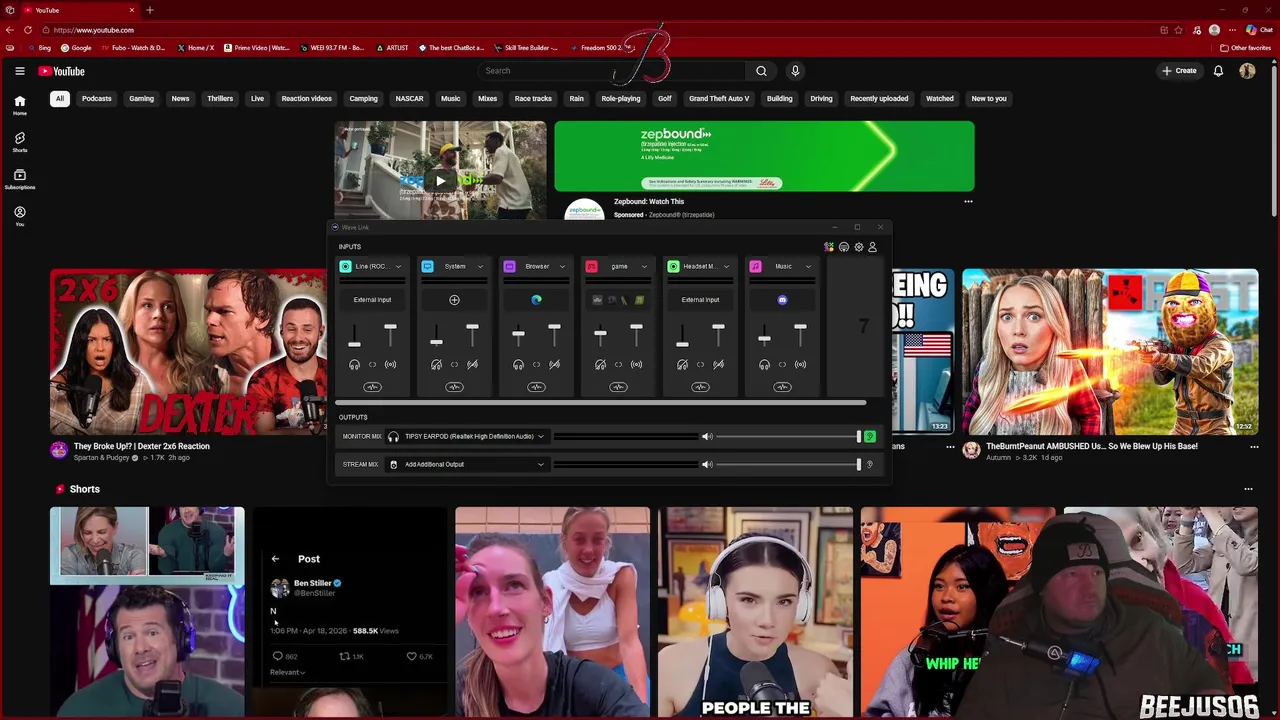Open Monitor Mix output device dropdown
Image resolution: width=1280 pixels, height=720 pixels.
click(466, 437)
